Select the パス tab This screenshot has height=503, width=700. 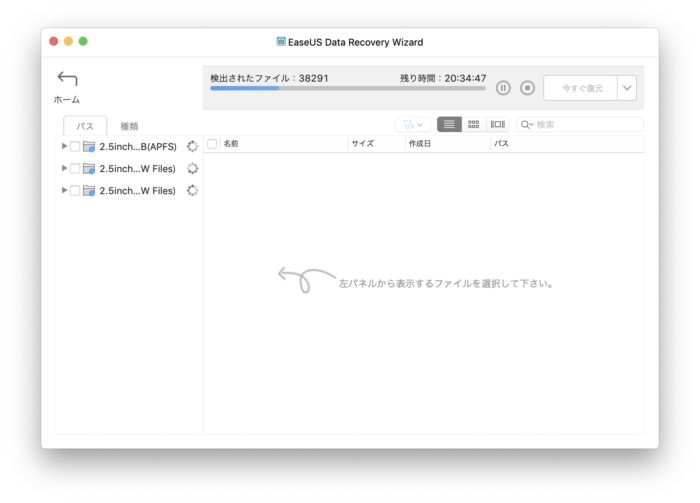85,126
